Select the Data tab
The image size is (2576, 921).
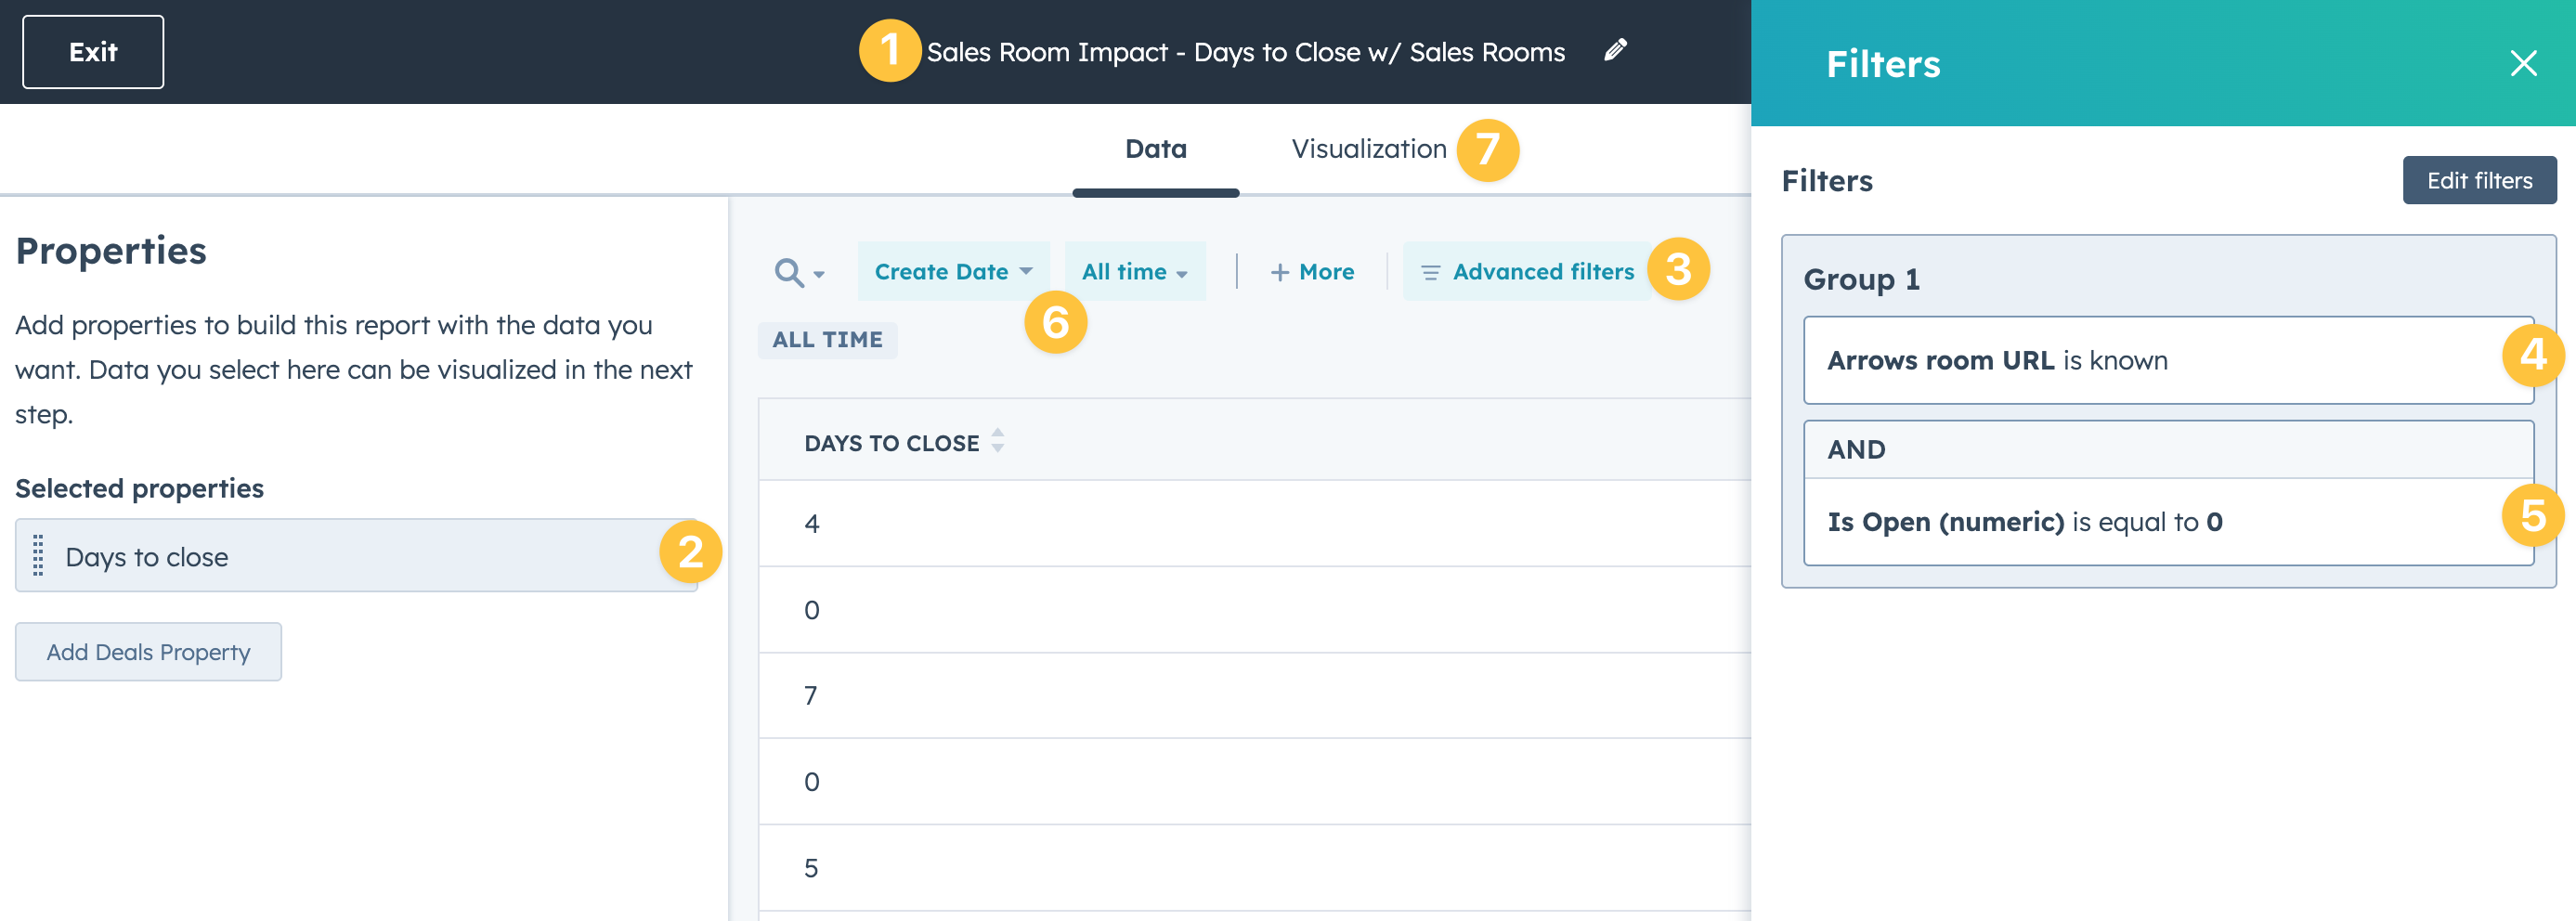click(1155, 149)
